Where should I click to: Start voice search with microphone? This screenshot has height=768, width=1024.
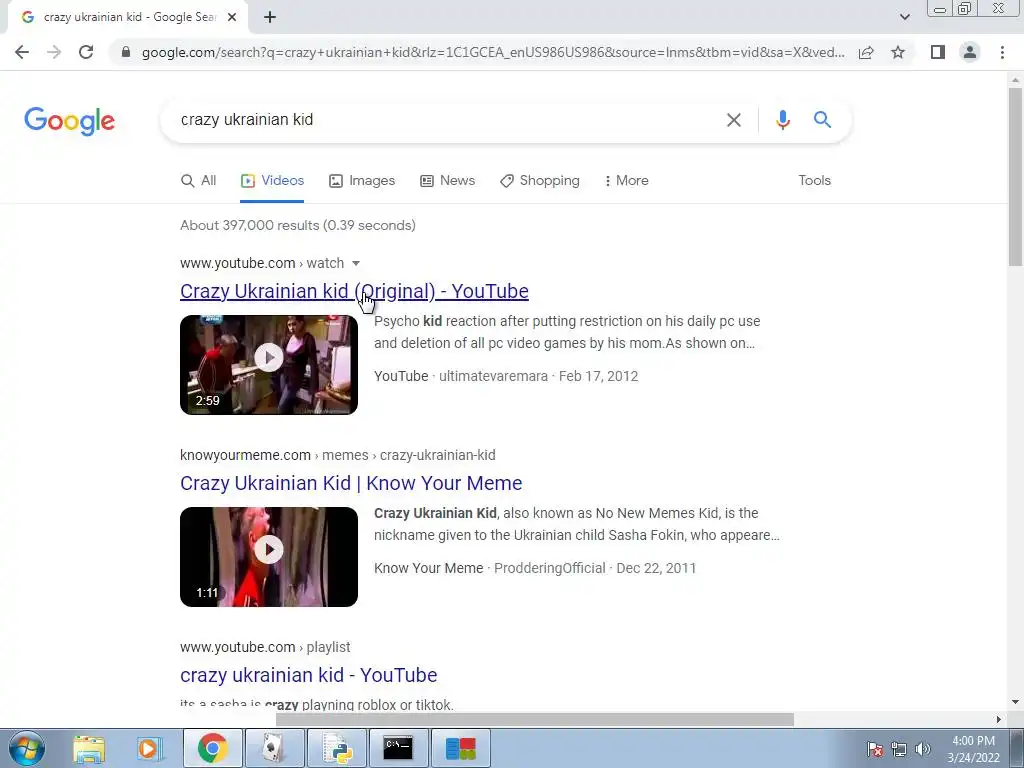point(782,120)
